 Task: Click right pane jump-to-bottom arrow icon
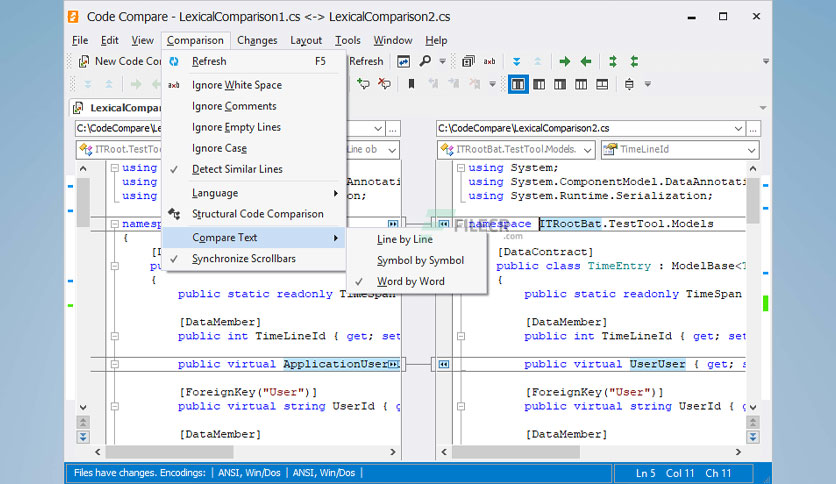pos(753,437)
